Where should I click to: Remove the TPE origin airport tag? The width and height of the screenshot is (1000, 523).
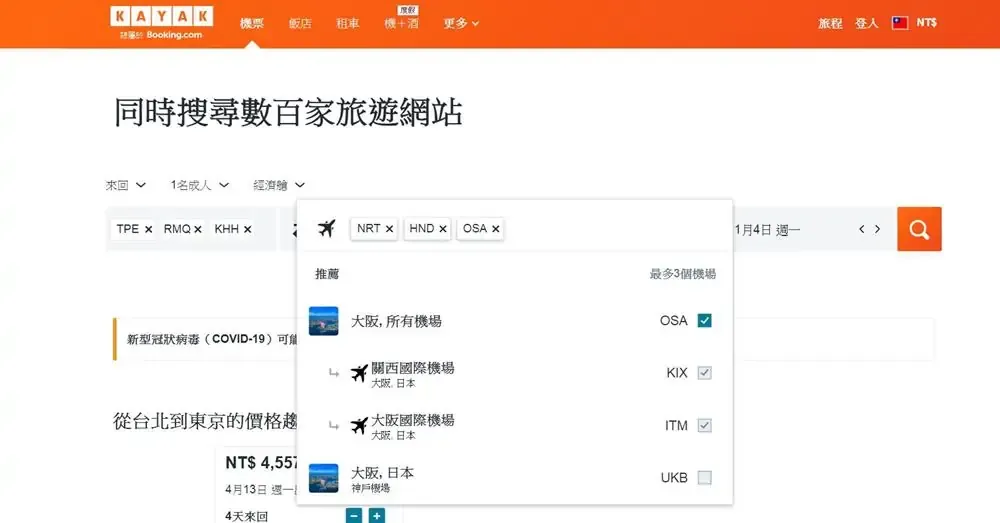pos(148,230)
